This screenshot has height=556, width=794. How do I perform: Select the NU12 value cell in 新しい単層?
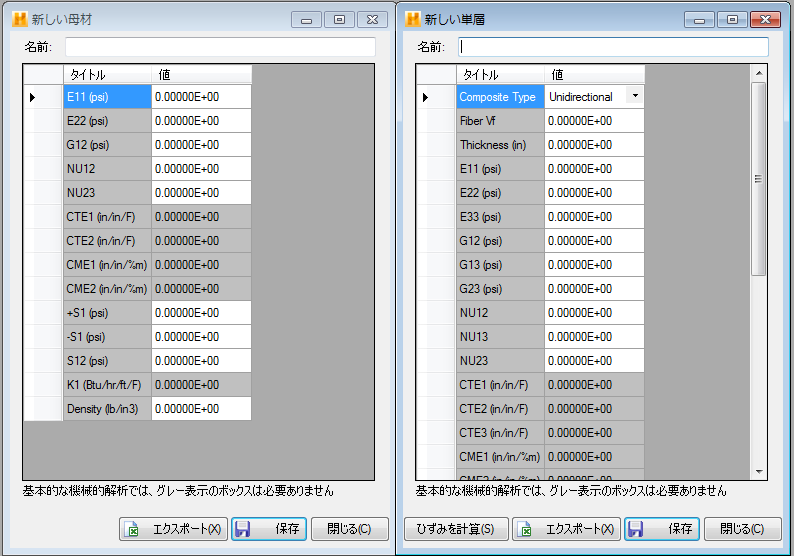pyautogui.click(x=594, y=313)
